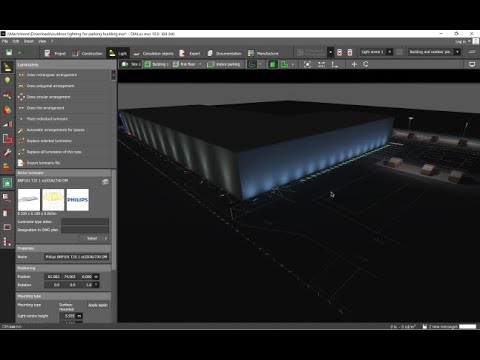Click the luminaire catalog icon beside model name

click(105, 182)
